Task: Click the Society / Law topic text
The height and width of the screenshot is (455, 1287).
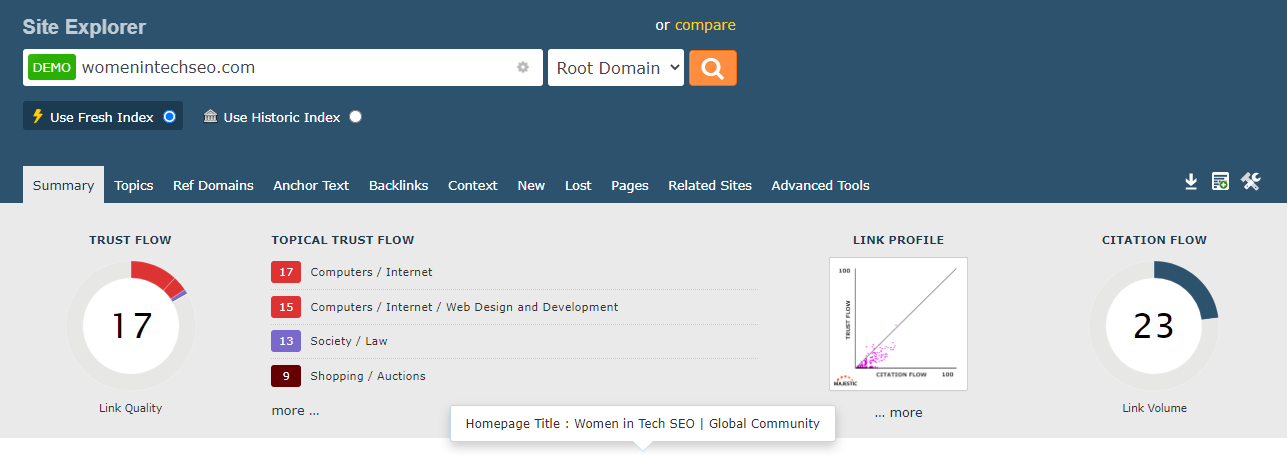Action: (x=349, y=341)
